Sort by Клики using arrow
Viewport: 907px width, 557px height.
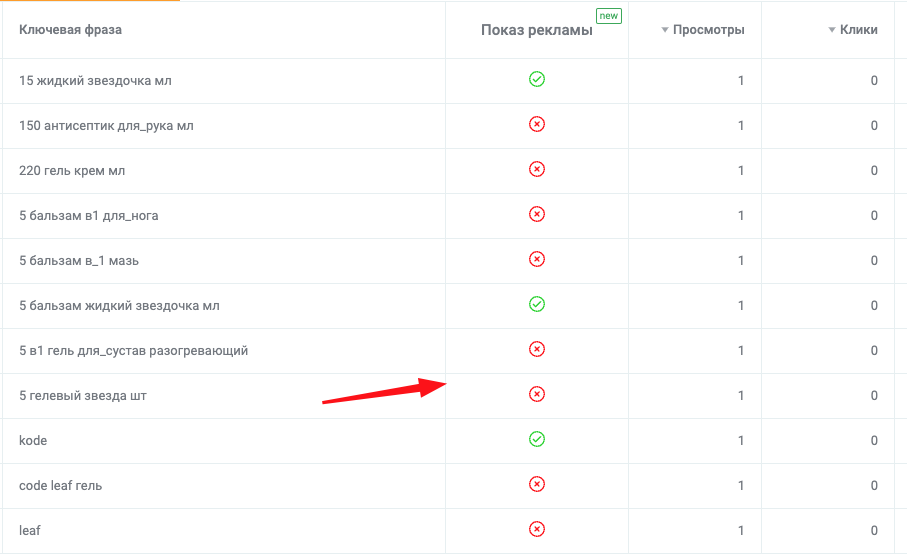[832, 30]
